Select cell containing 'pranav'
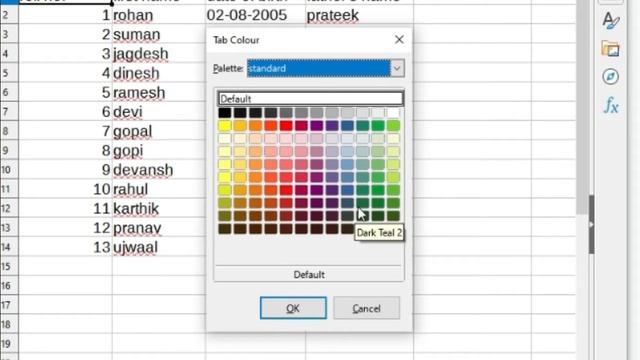 [x=159, y=227]
